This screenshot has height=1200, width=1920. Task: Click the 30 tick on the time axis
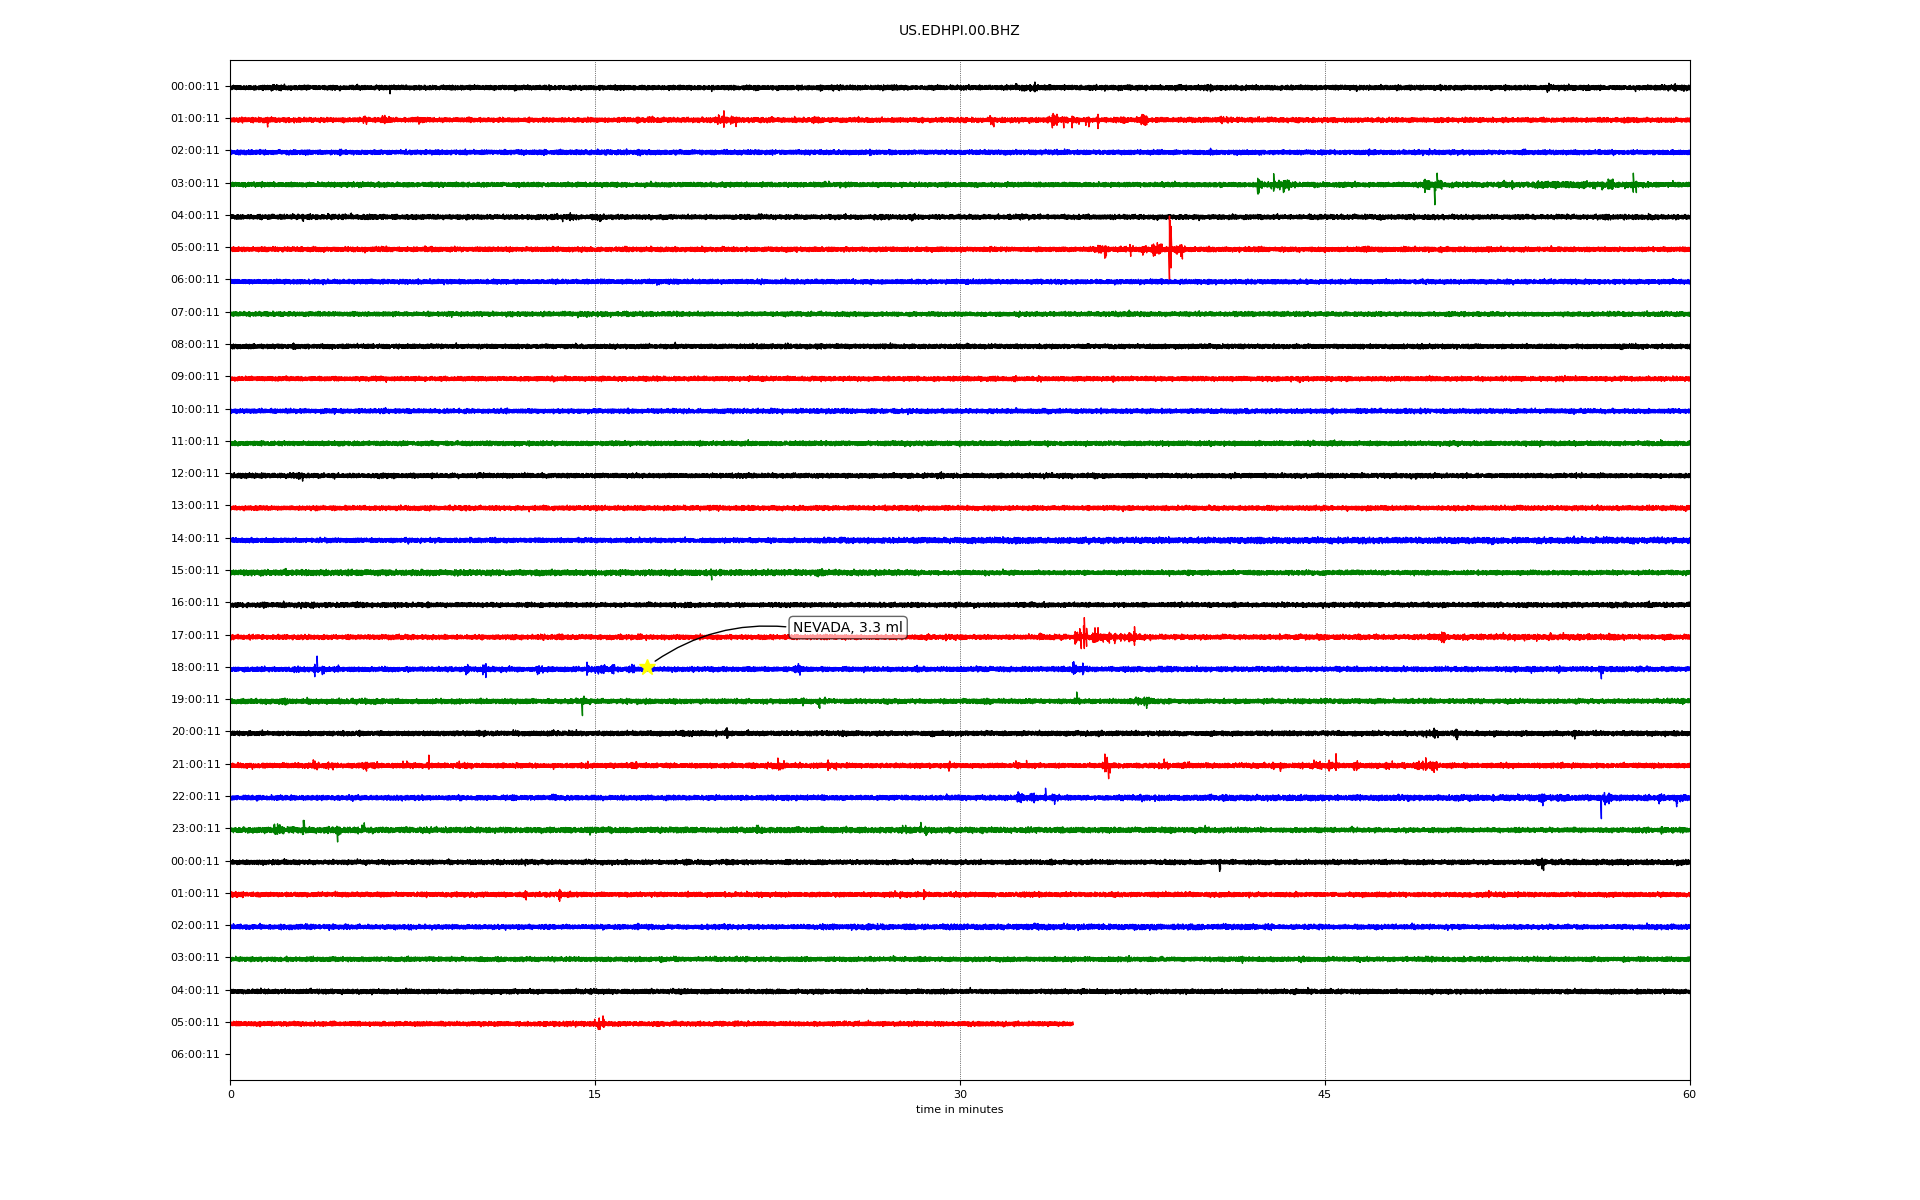point(960,1094)
